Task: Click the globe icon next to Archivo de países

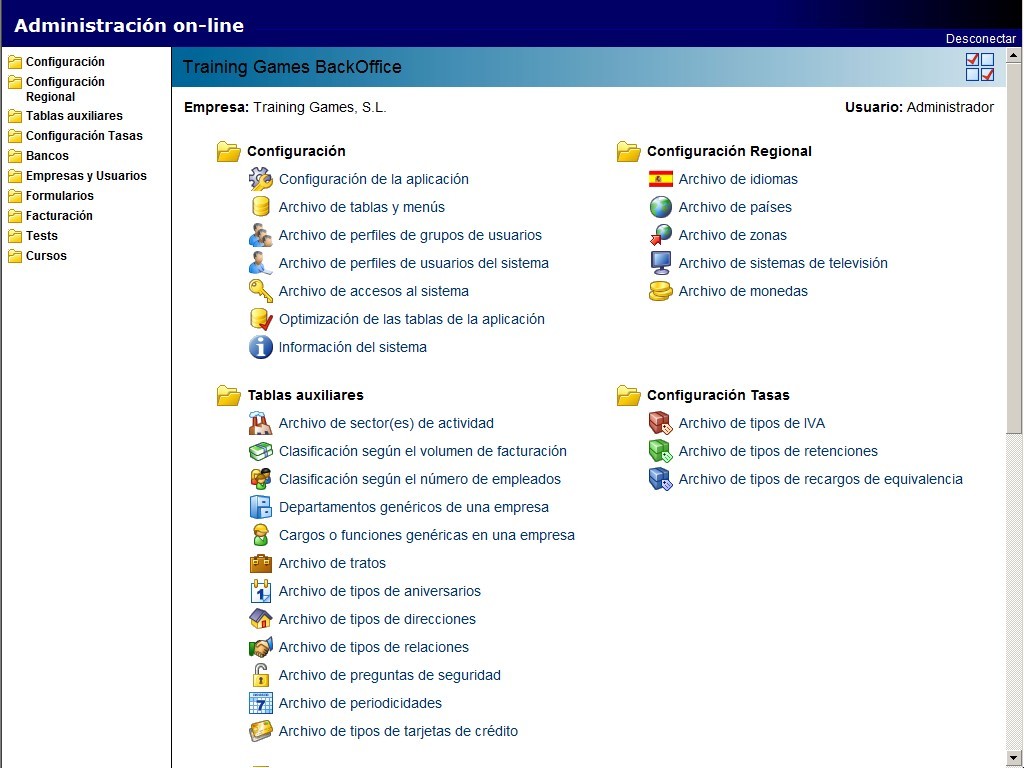Action: point(660,207)
